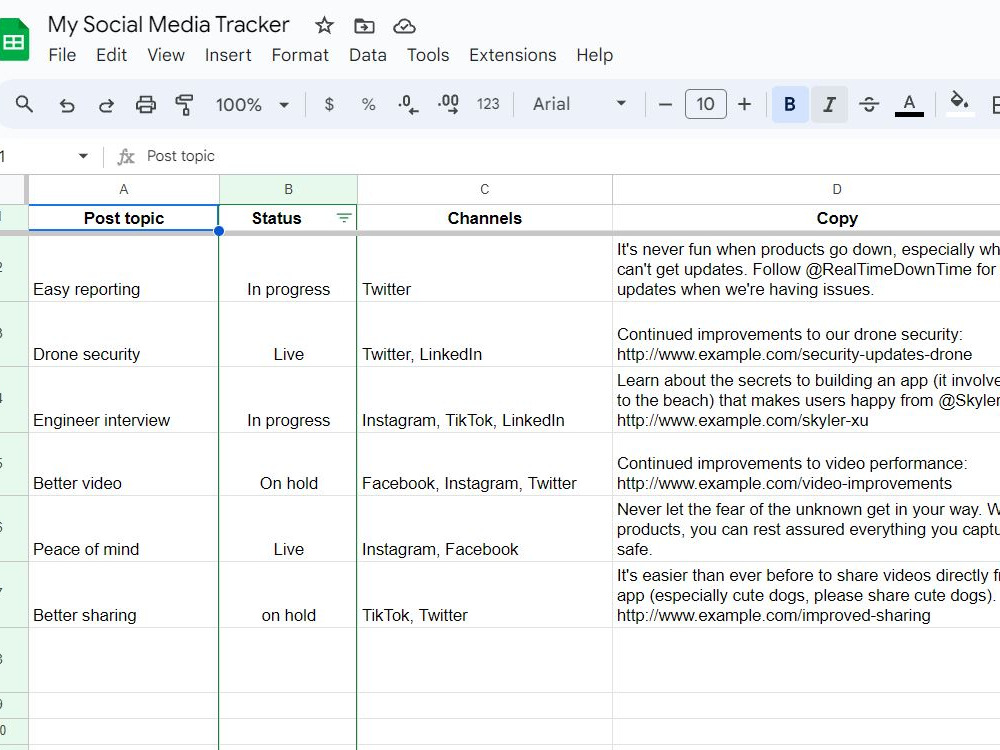This screenshot has width=1000, height=750.
Task: Open the fill color picker
Action: (960, 104)
